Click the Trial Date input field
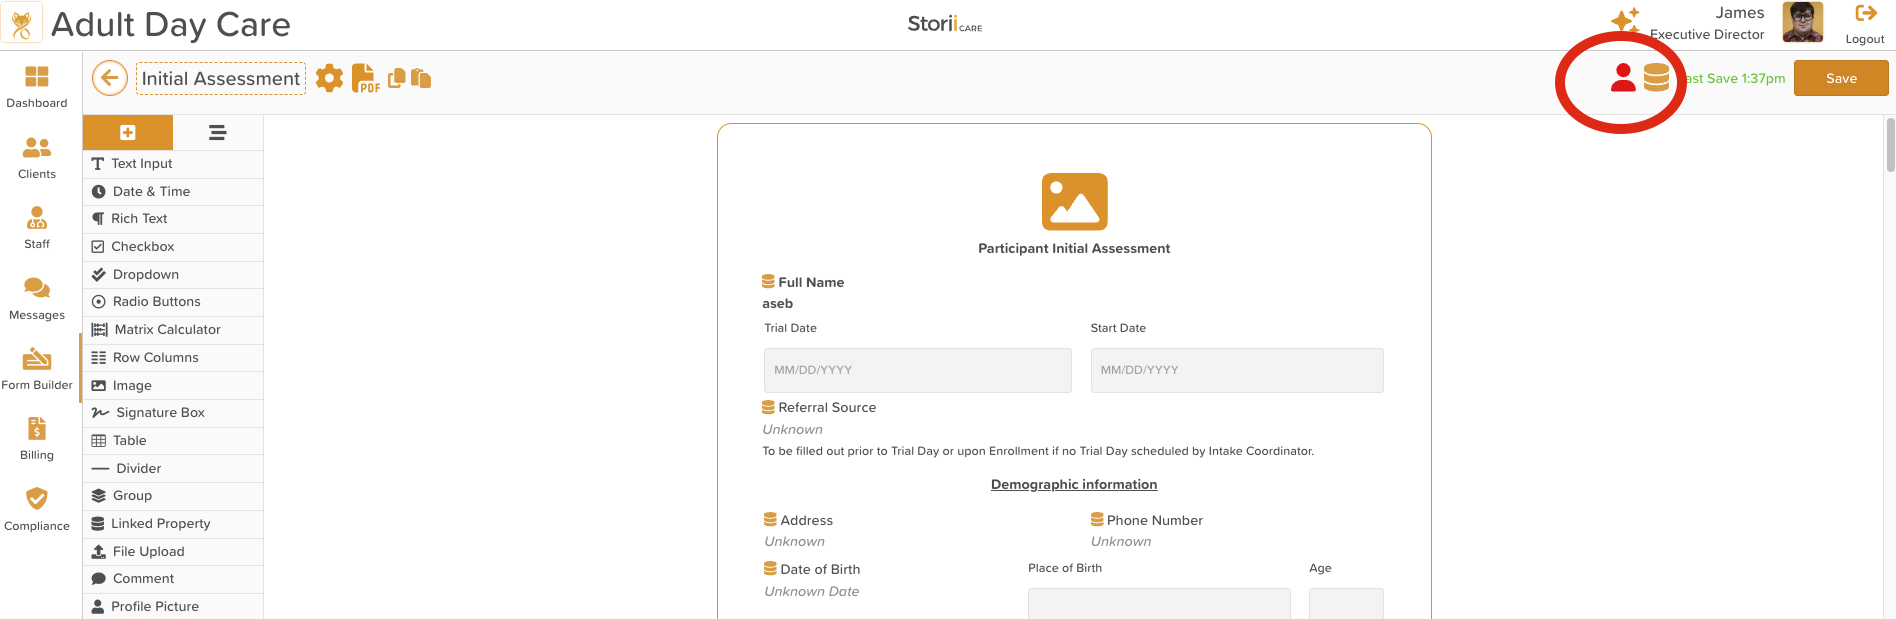1896x619 pixels. point(917,370)
